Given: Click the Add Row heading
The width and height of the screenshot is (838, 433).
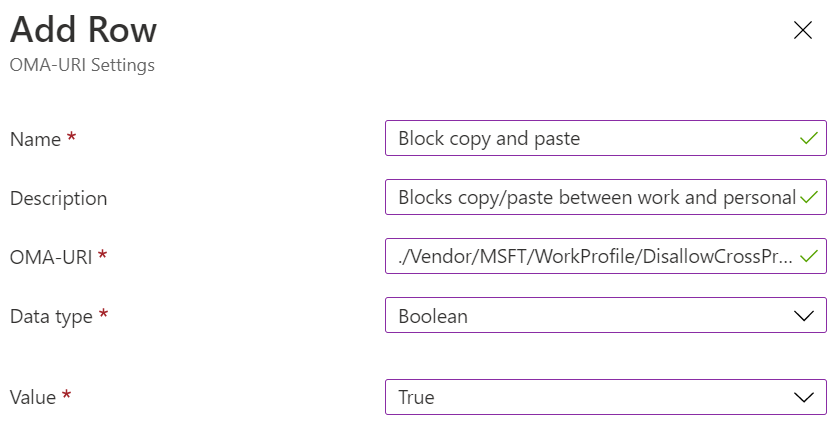Looking at the screenshot, I should [83, 29].
